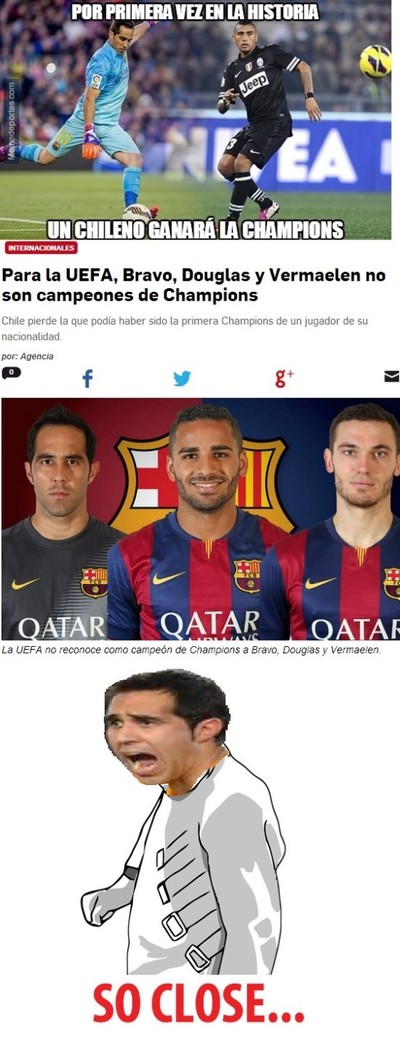Share the article on Google Plus
400x1039 pixels.
[284, 378]
